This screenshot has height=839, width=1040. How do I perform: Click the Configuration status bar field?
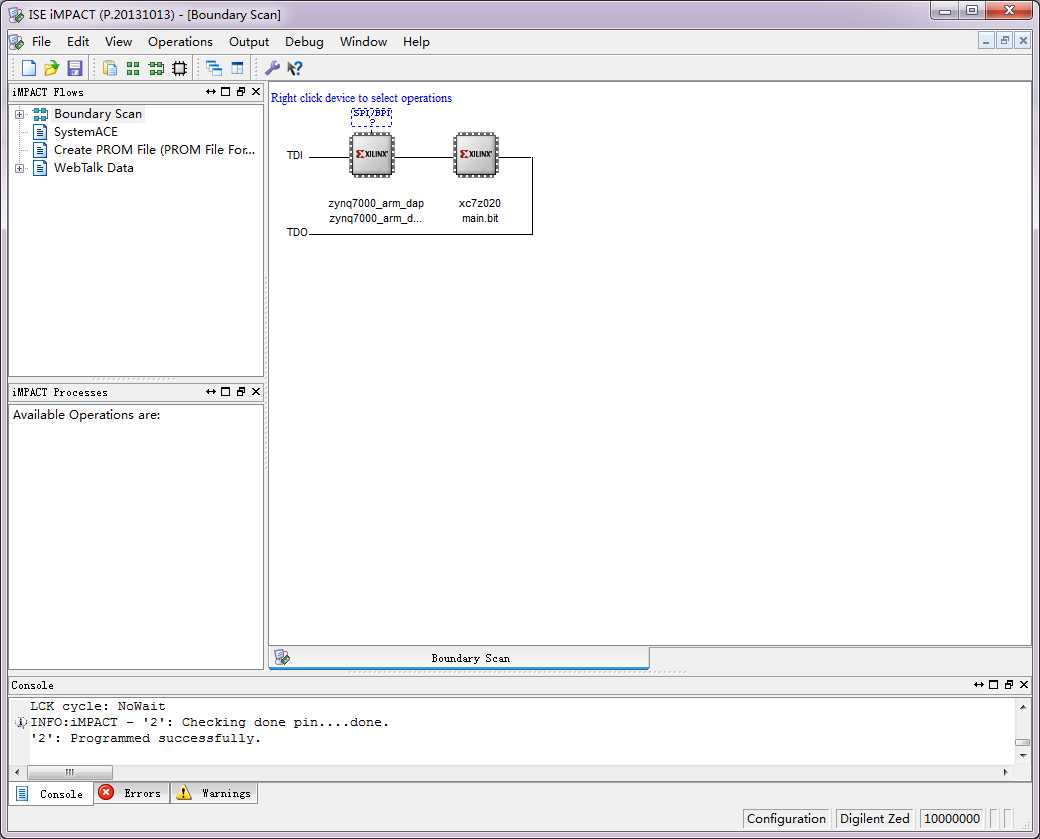787,818
